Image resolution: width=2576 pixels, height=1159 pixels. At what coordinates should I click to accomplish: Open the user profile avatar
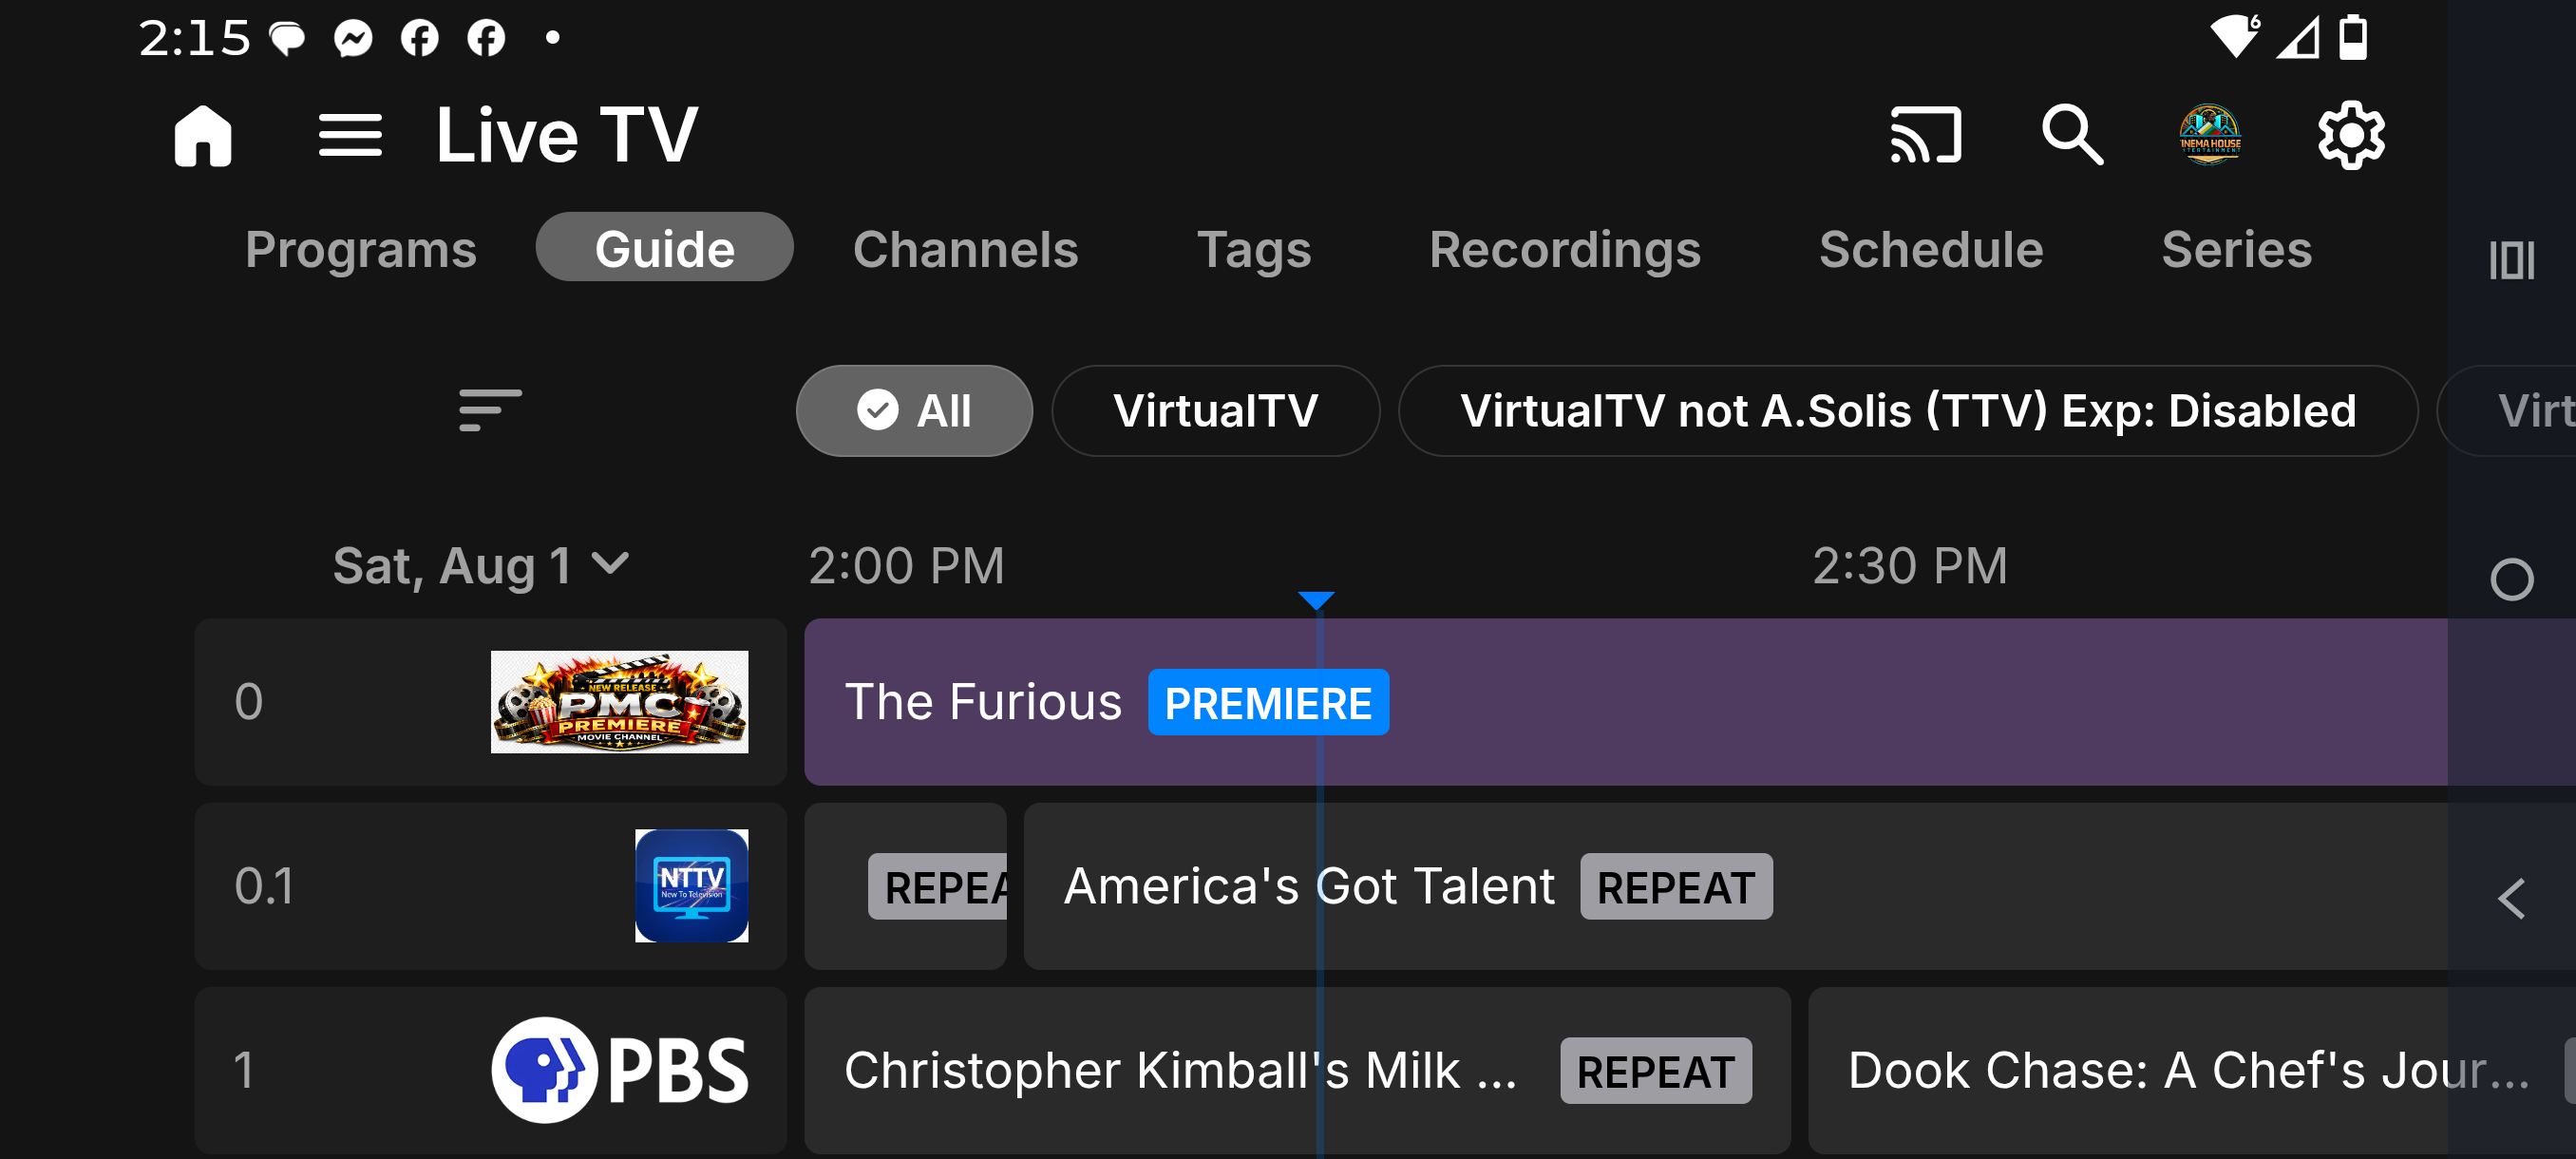(x=2210, y=136)
